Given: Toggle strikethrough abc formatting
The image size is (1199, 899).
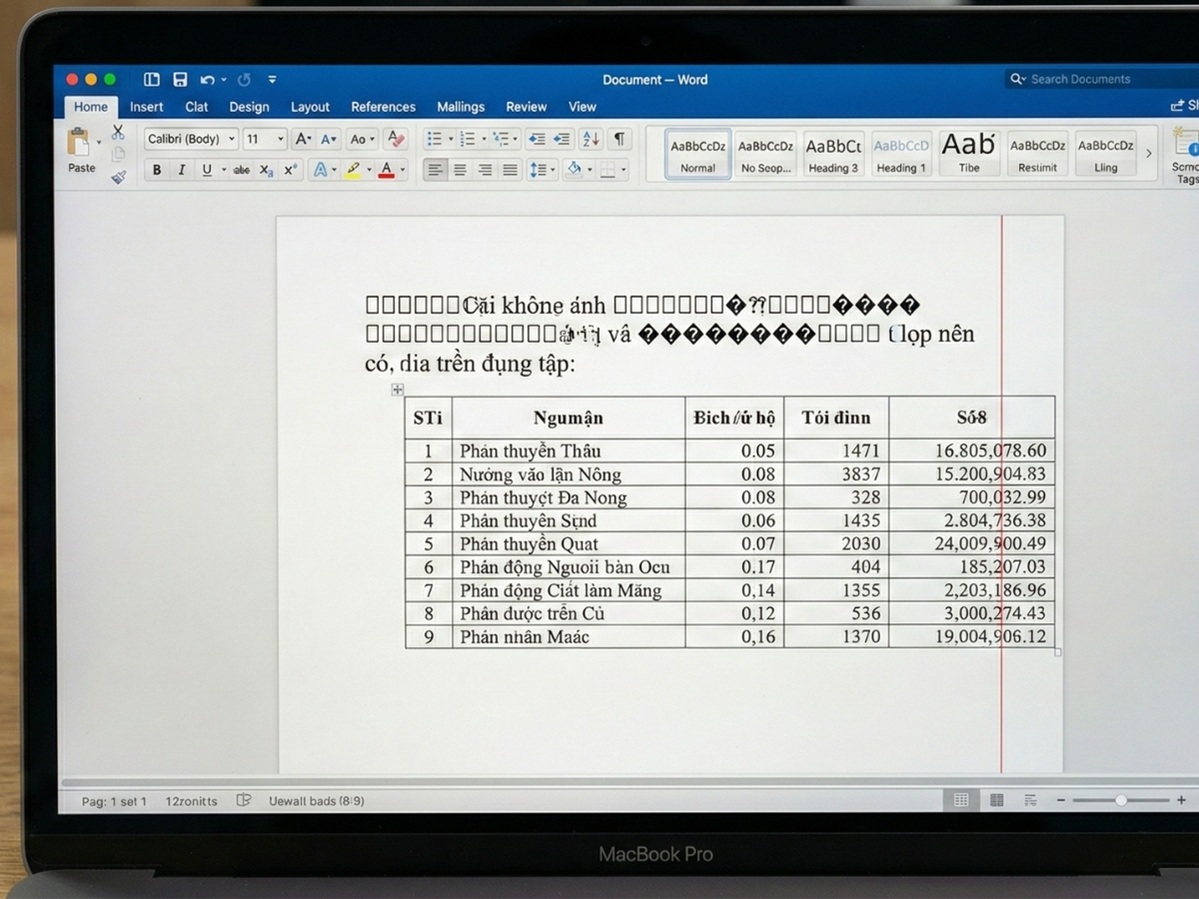Looking at the screenshot, I should (241, 170).
